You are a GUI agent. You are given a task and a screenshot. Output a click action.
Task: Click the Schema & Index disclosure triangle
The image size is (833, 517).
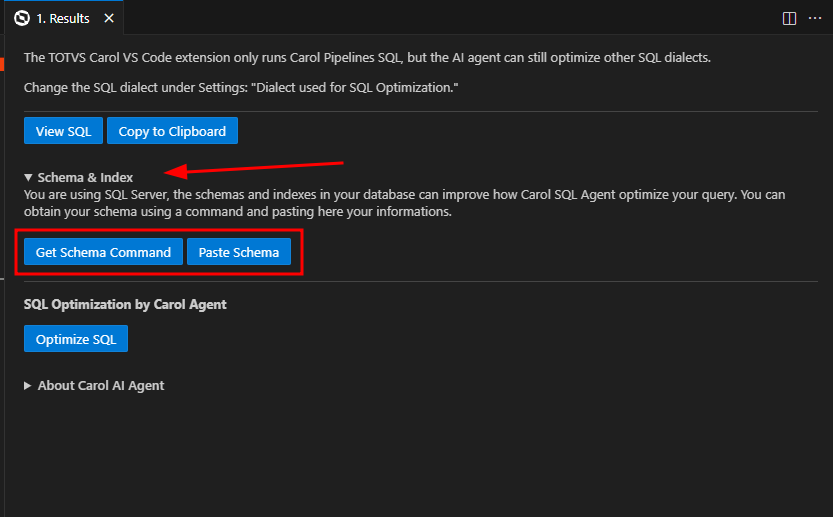[29, 177]
